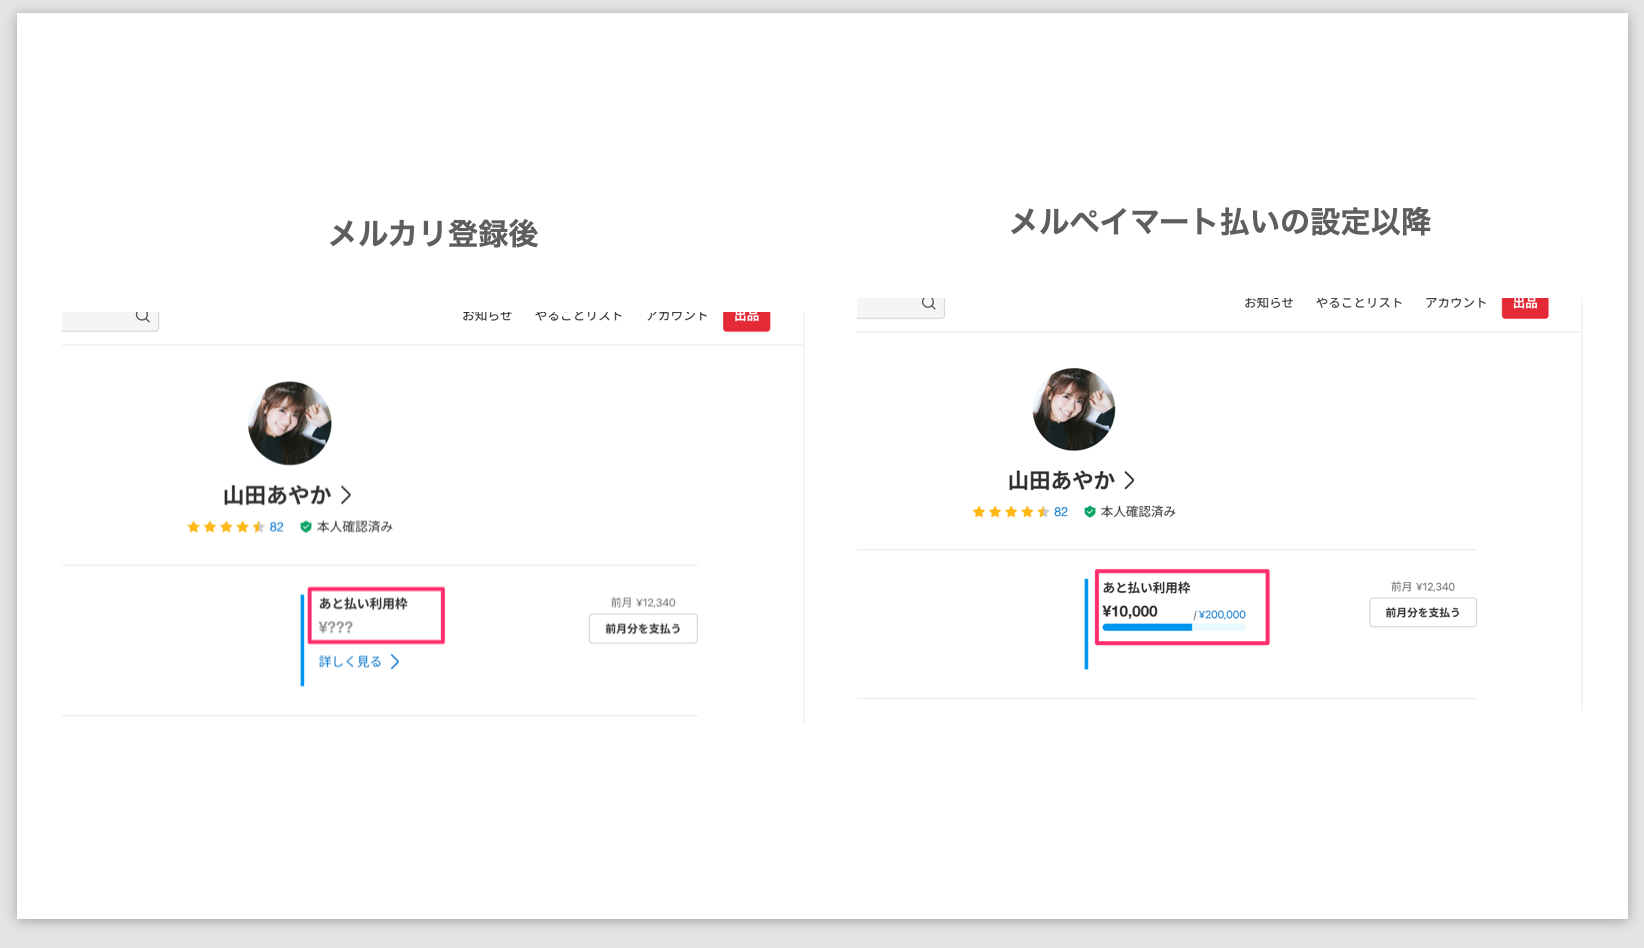Click the star rating 82 in right mockup
This screenshot has height=948, width=1644.
pos(1020,512)
